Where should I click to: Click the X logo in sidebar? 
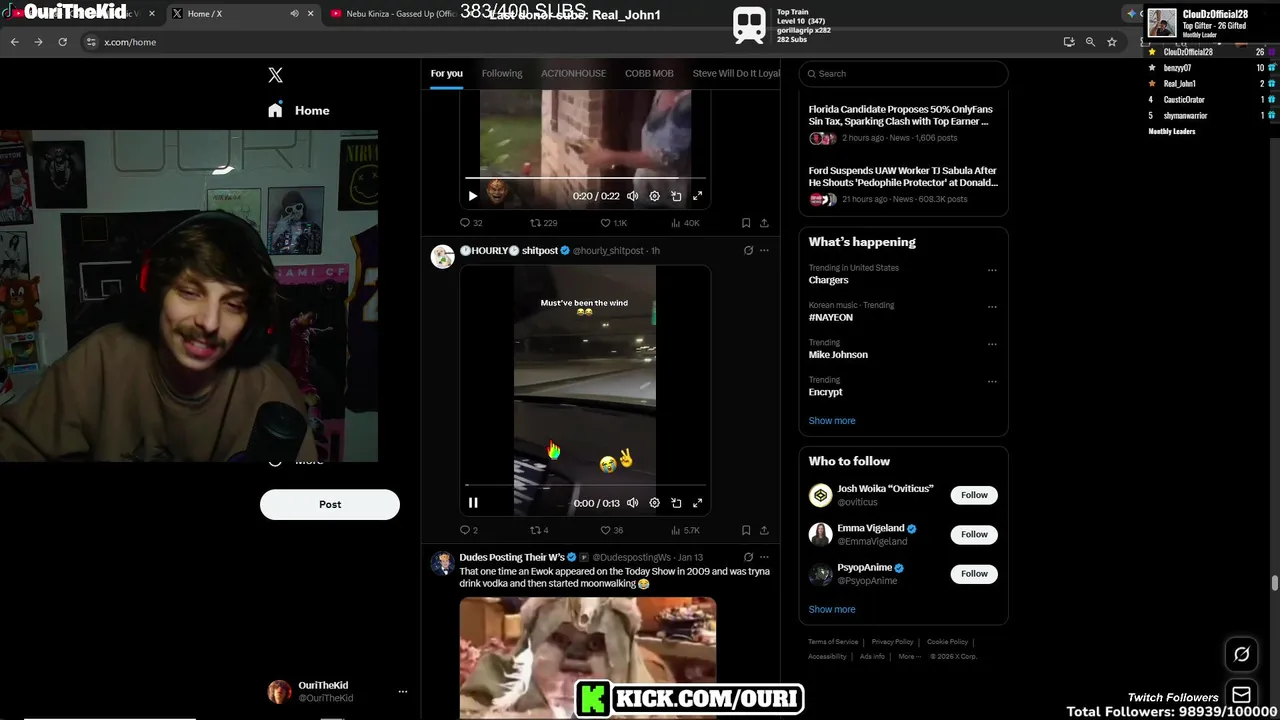click(276, 75)
